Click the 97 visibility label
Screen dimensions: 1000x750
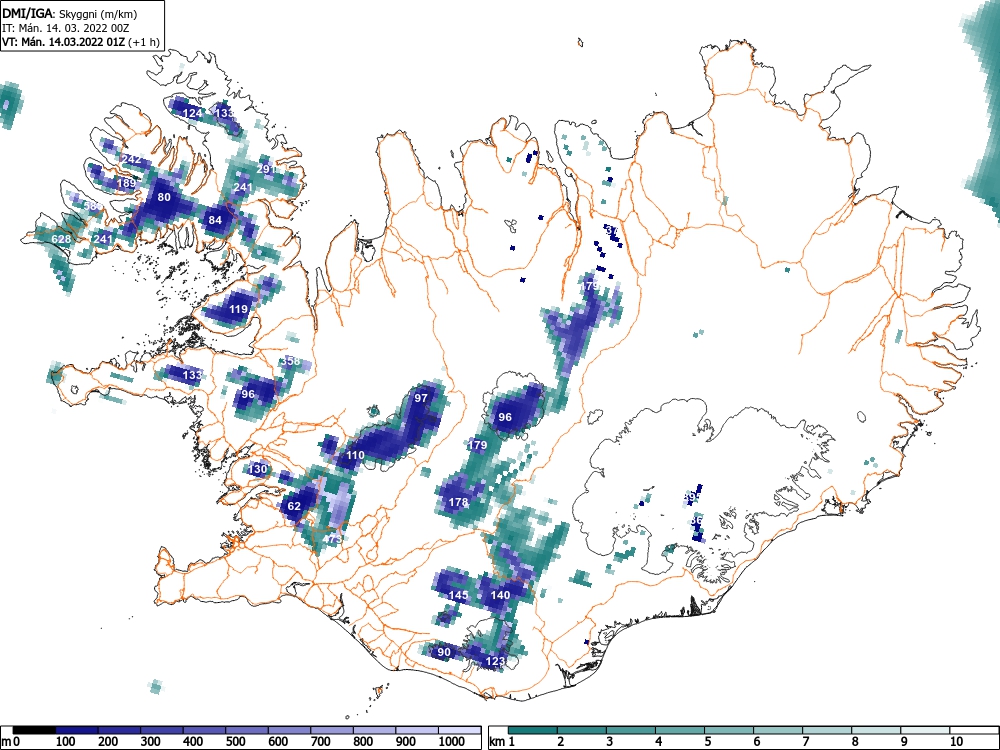[420, 399]
